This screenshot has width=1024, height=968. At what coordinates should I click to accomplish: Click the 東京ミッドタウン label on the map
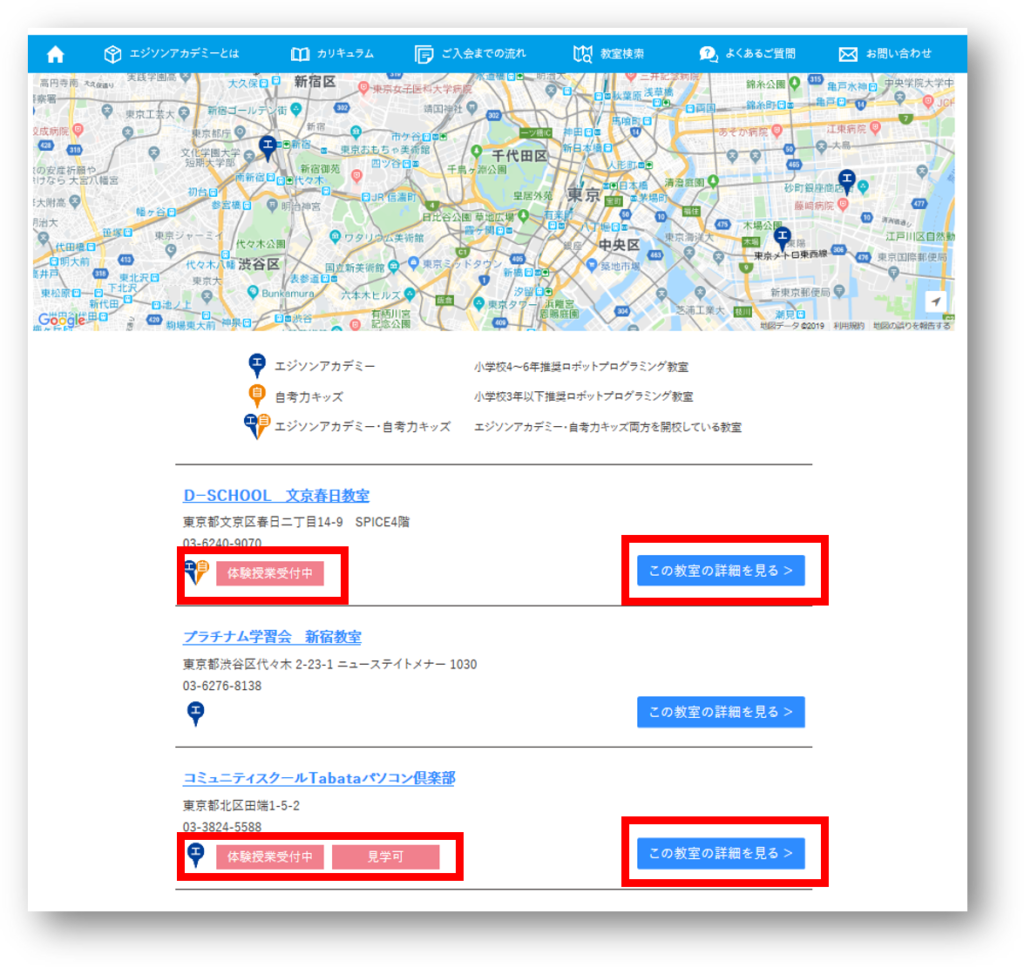point(462,264)
